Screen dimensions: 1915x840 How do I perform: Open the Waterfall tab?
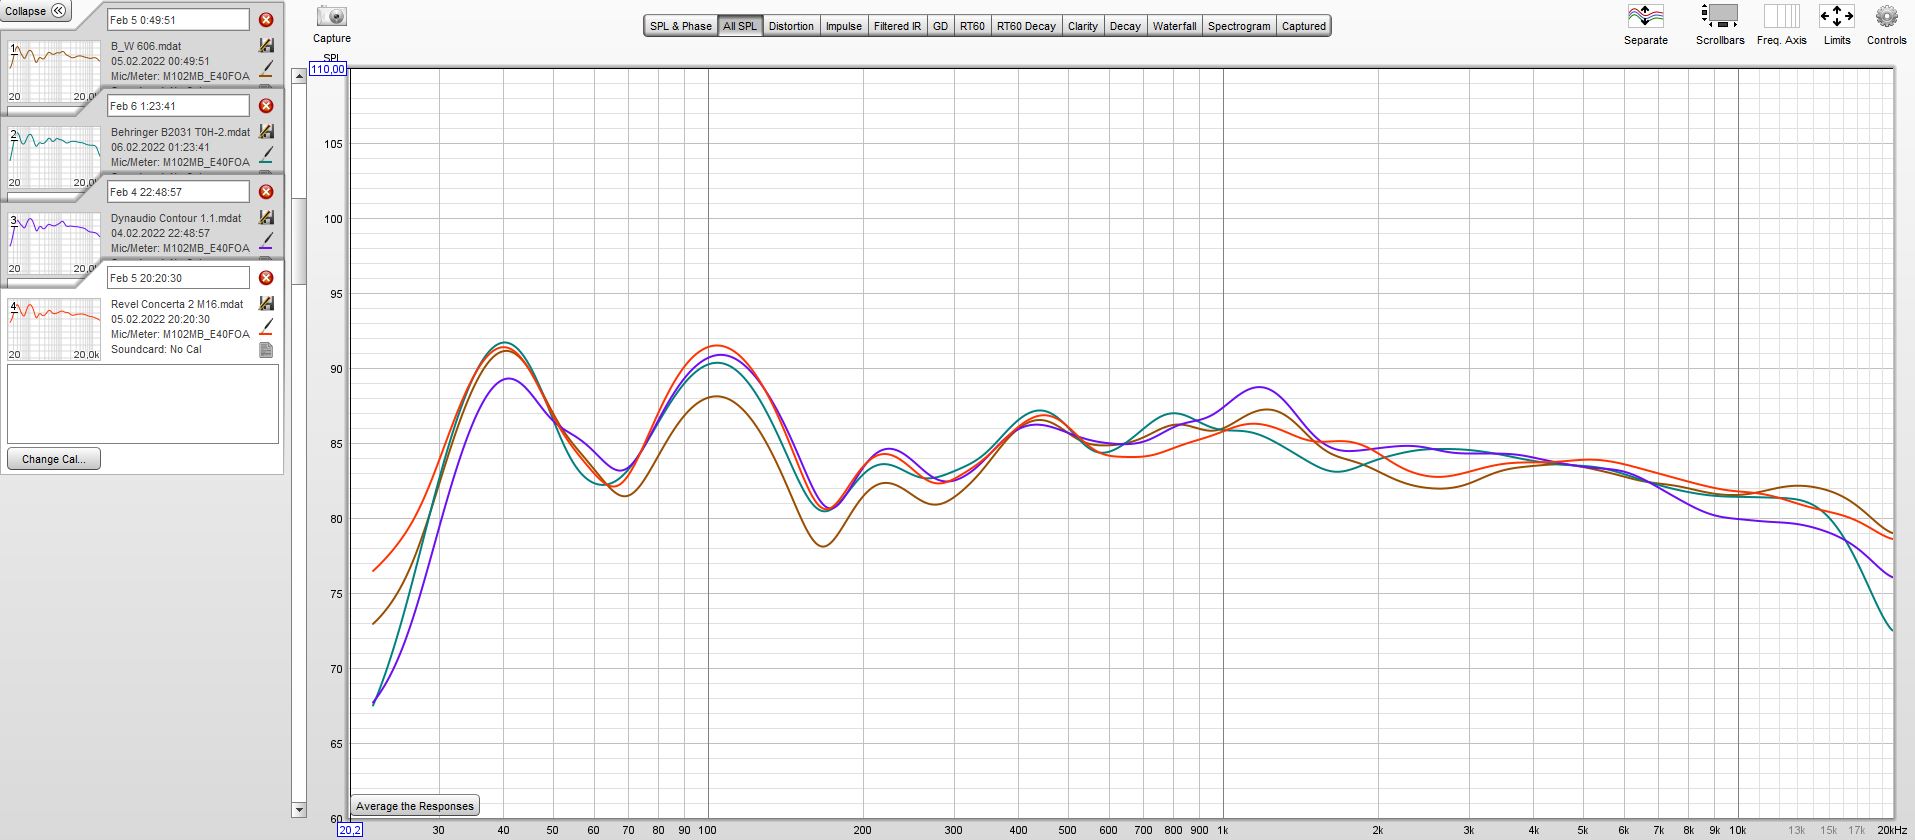click(1174, 26)
